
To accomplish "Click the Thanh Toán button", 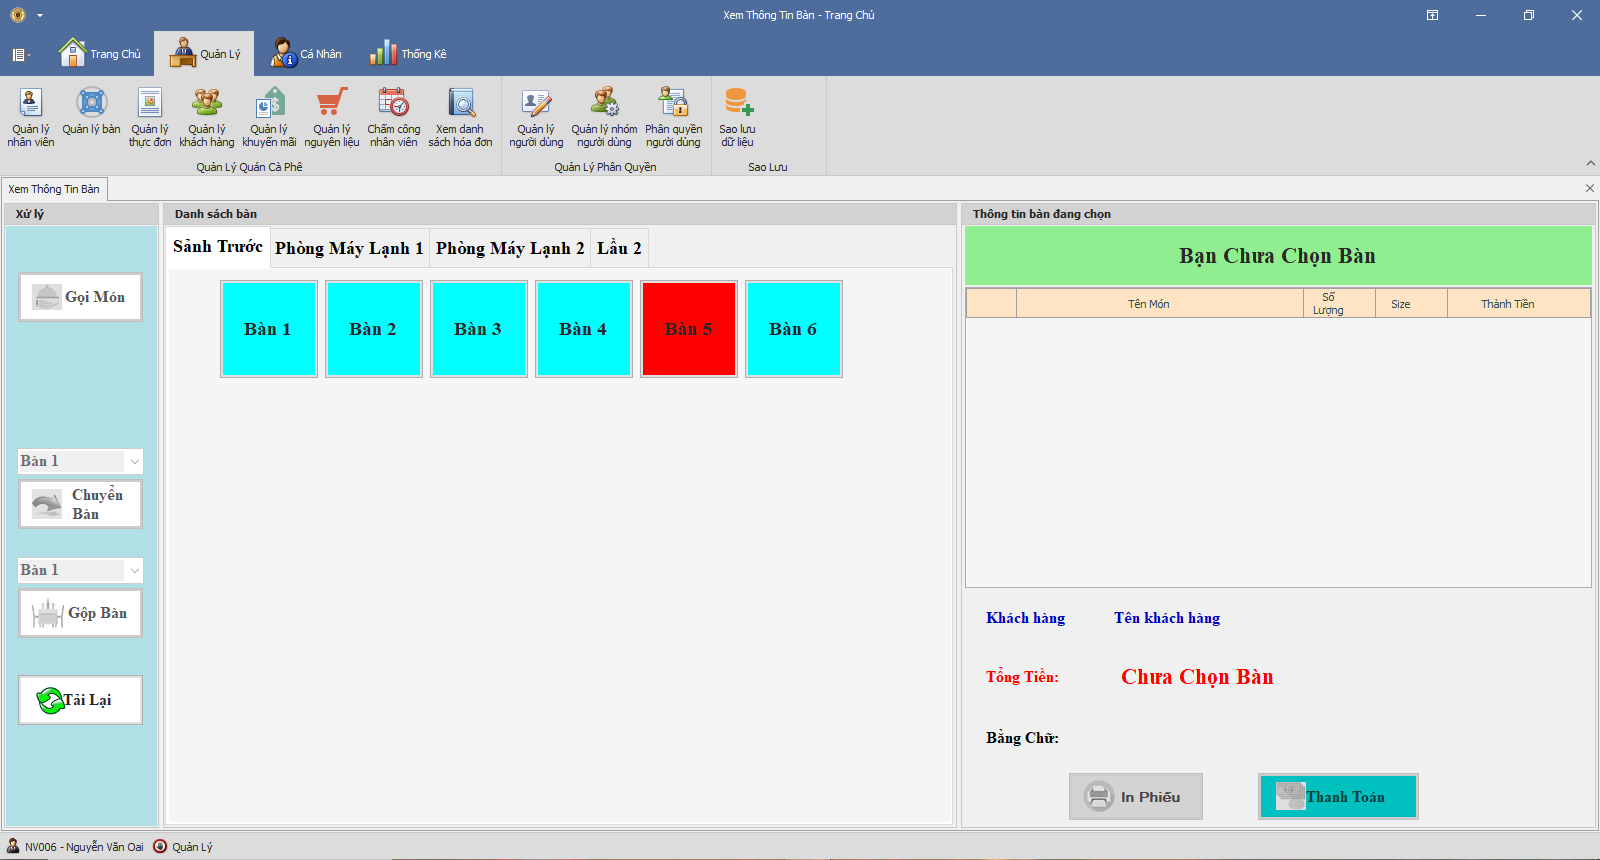I will [1337, 797].
